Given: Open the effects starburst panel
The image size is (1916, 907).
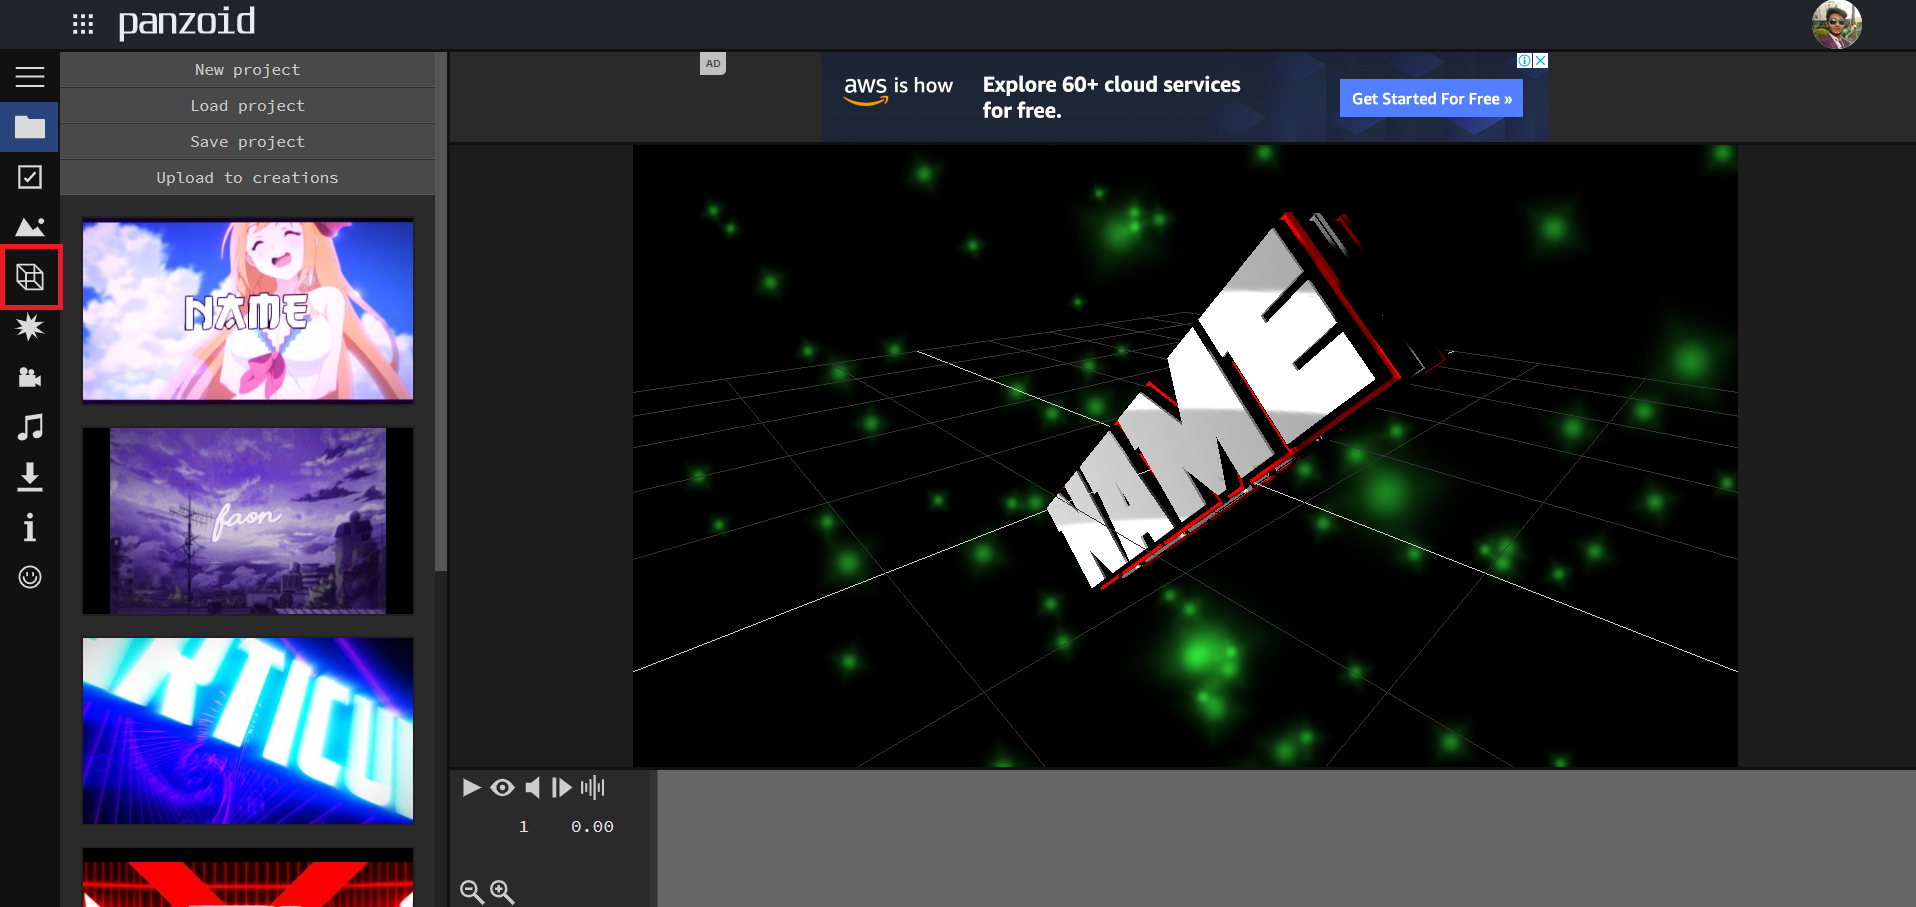Looking at the screenshot, I should [x=30, y=327].
